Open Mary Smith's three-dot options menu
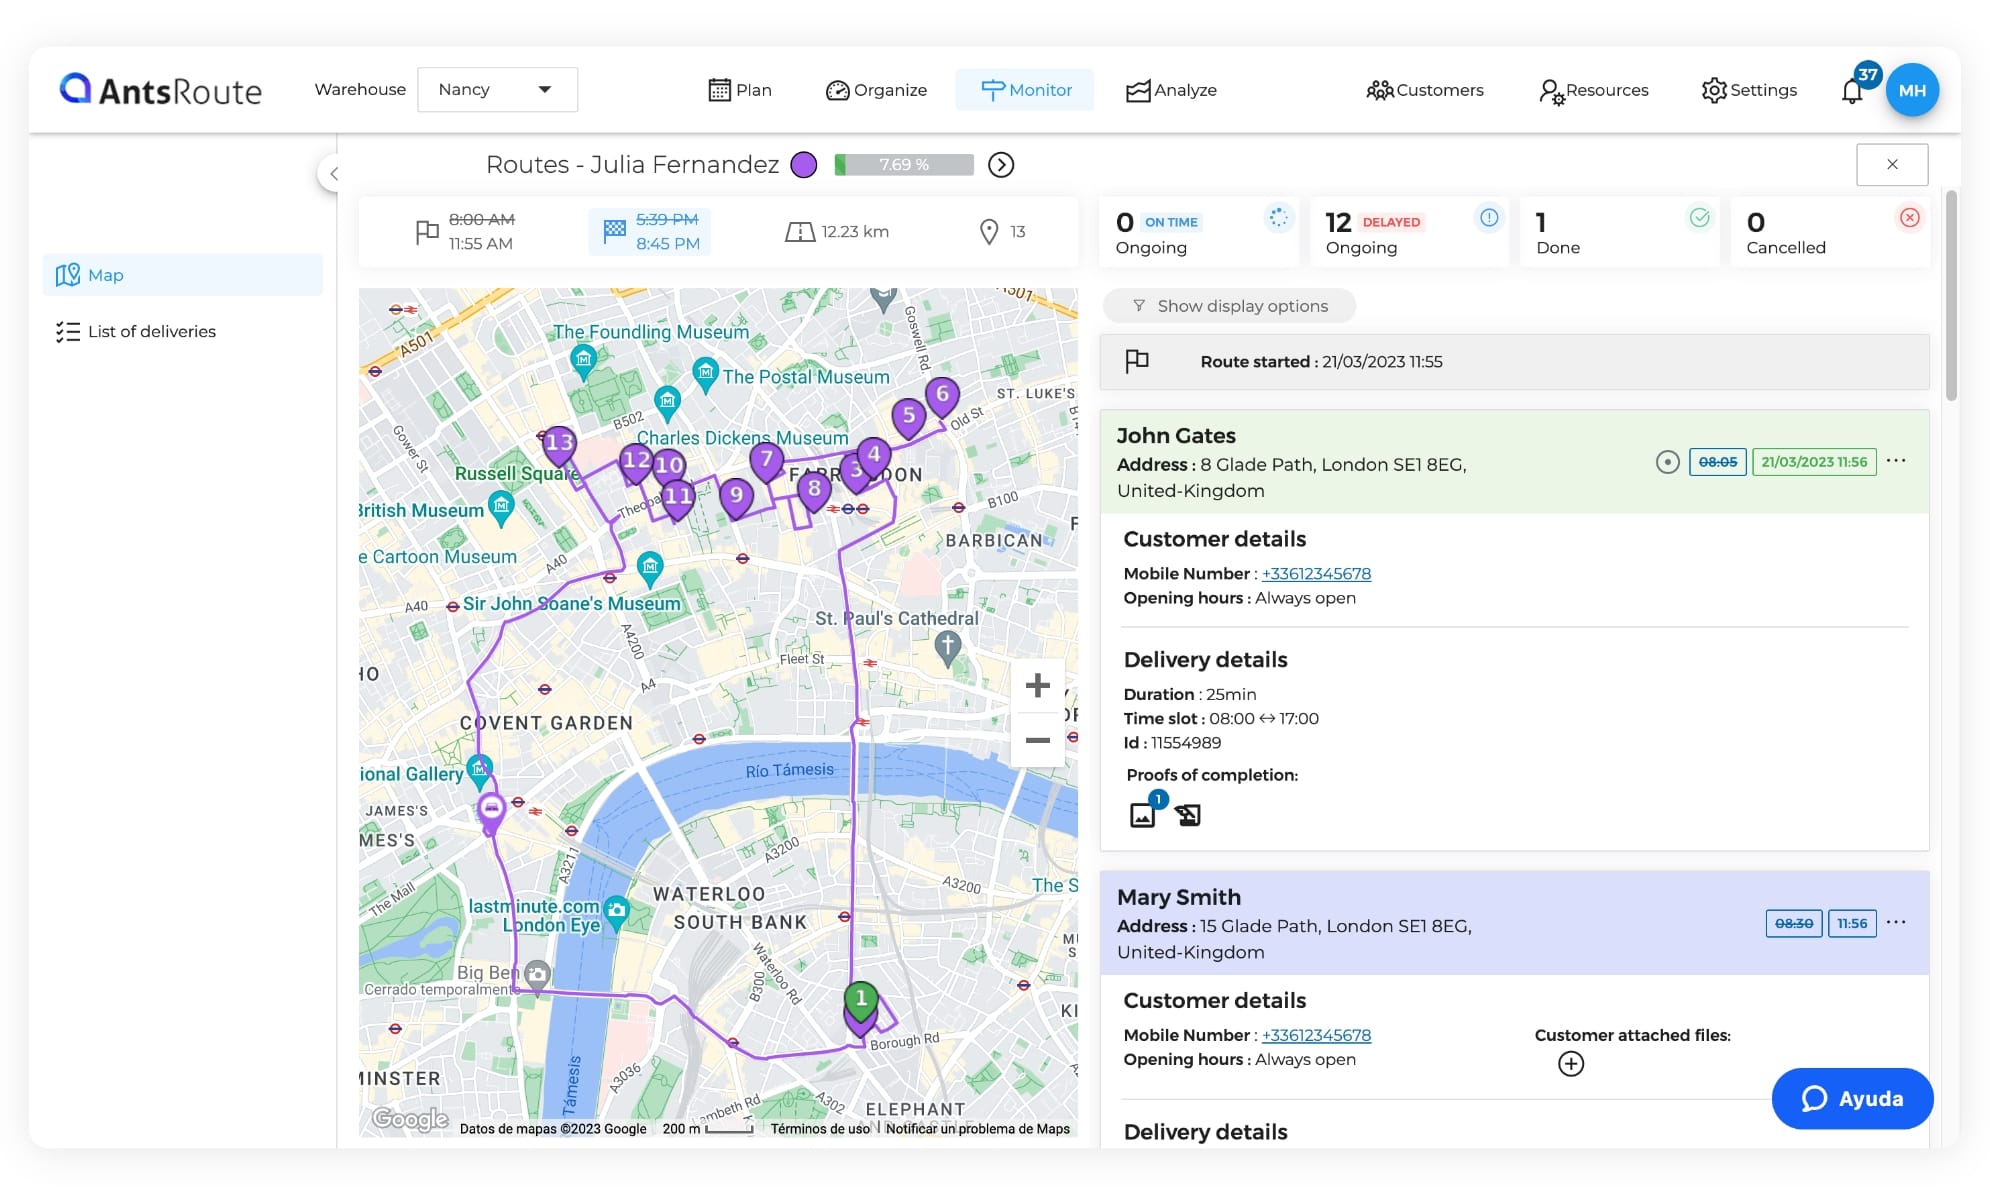This screenshot has width=1990, height=1195. pos(1896,923)
